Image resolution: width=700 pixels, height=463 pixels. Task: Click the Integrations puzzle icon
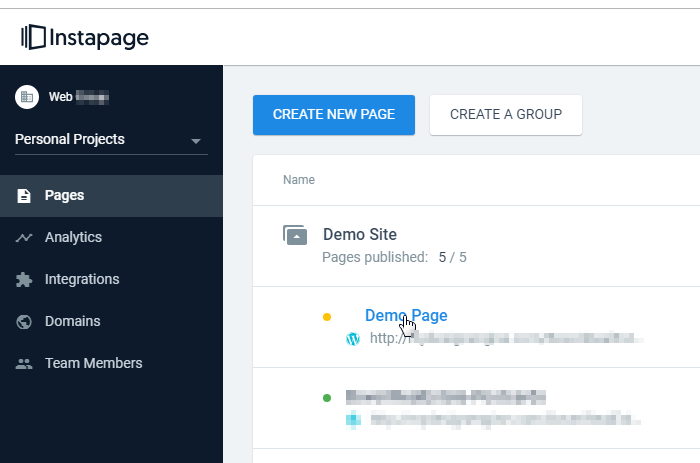point(24,279)
